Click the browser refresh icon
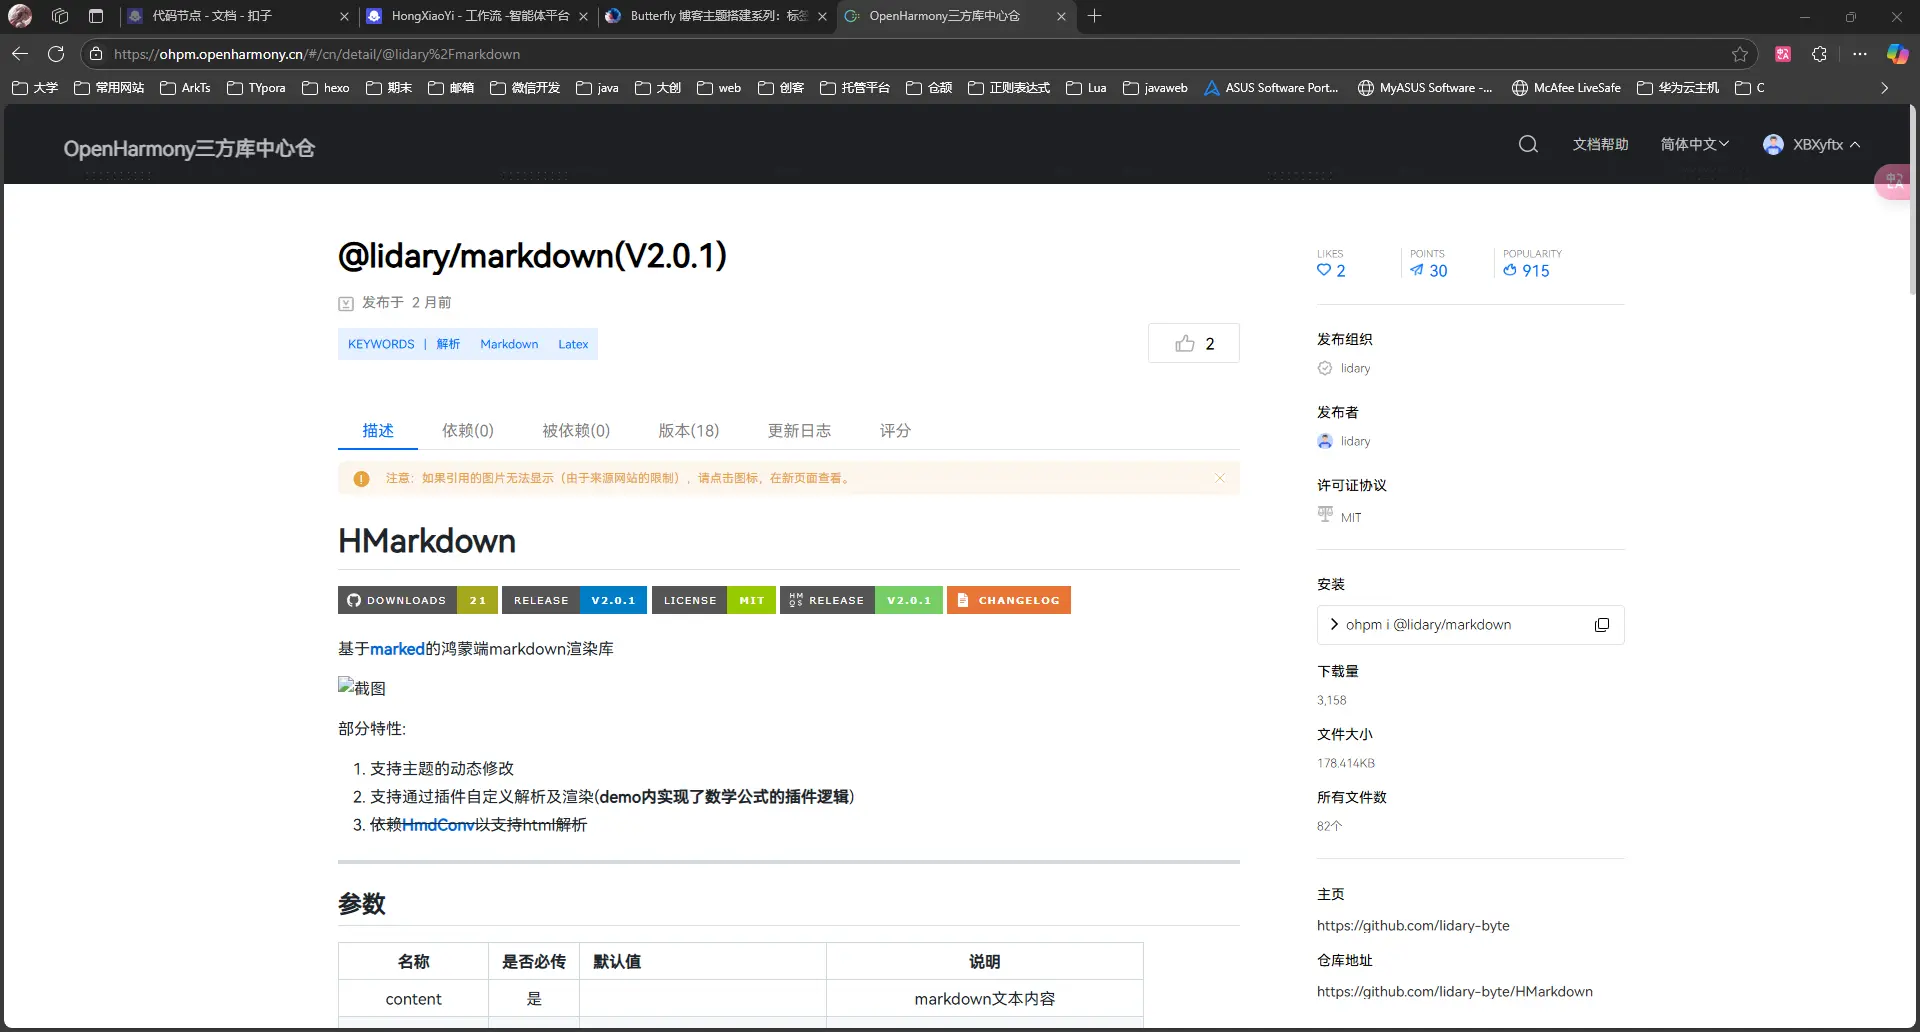The image size is (1920, 1032). point(56,54)
